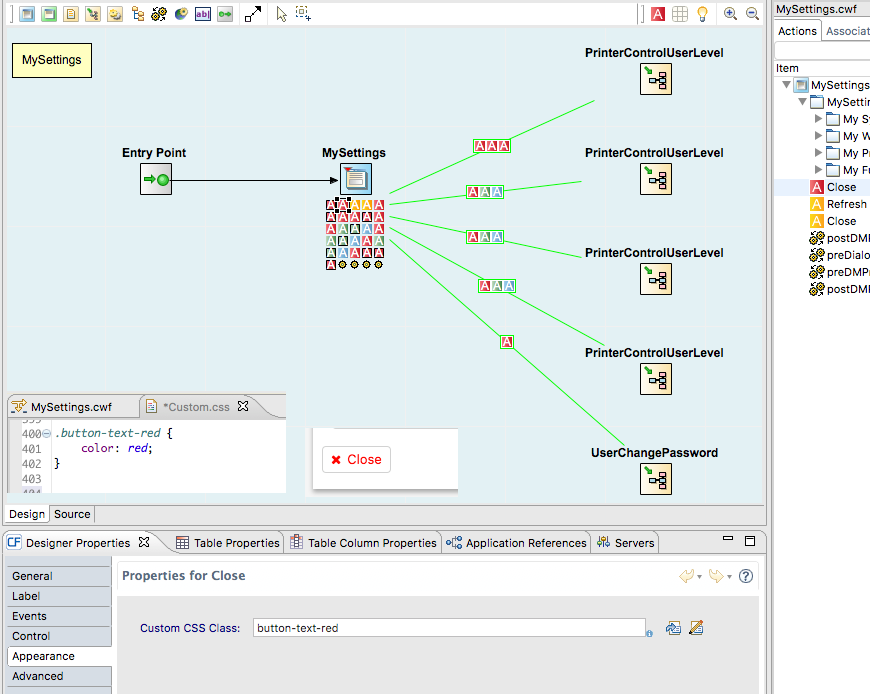This screenshot has width=870, height=694.
Task: Click the light bulb hints icon
Action: coord(702,14)
